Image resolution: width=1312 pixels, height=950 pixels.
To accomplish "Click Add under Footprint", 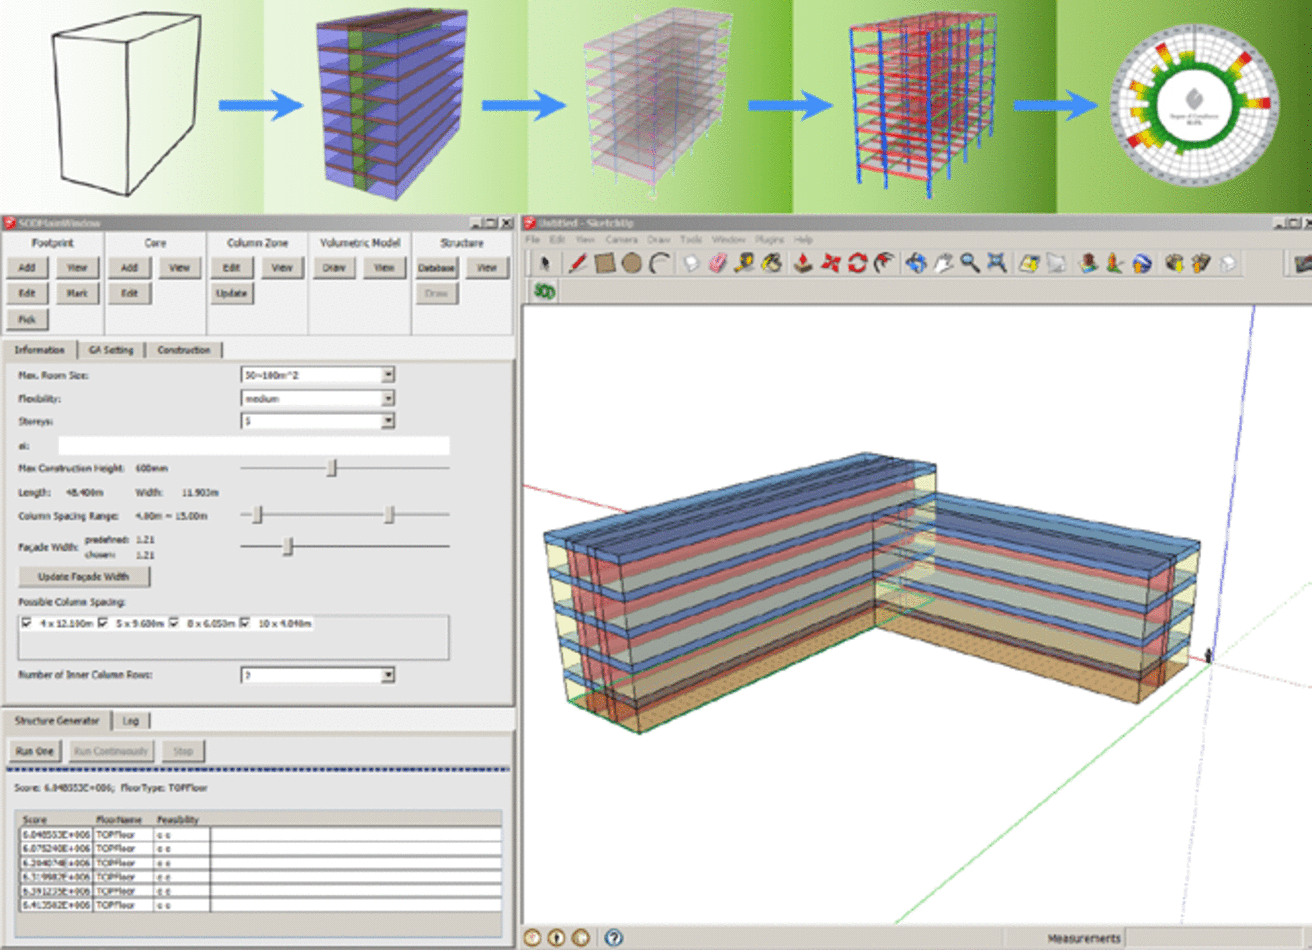I will click(27, 268).
